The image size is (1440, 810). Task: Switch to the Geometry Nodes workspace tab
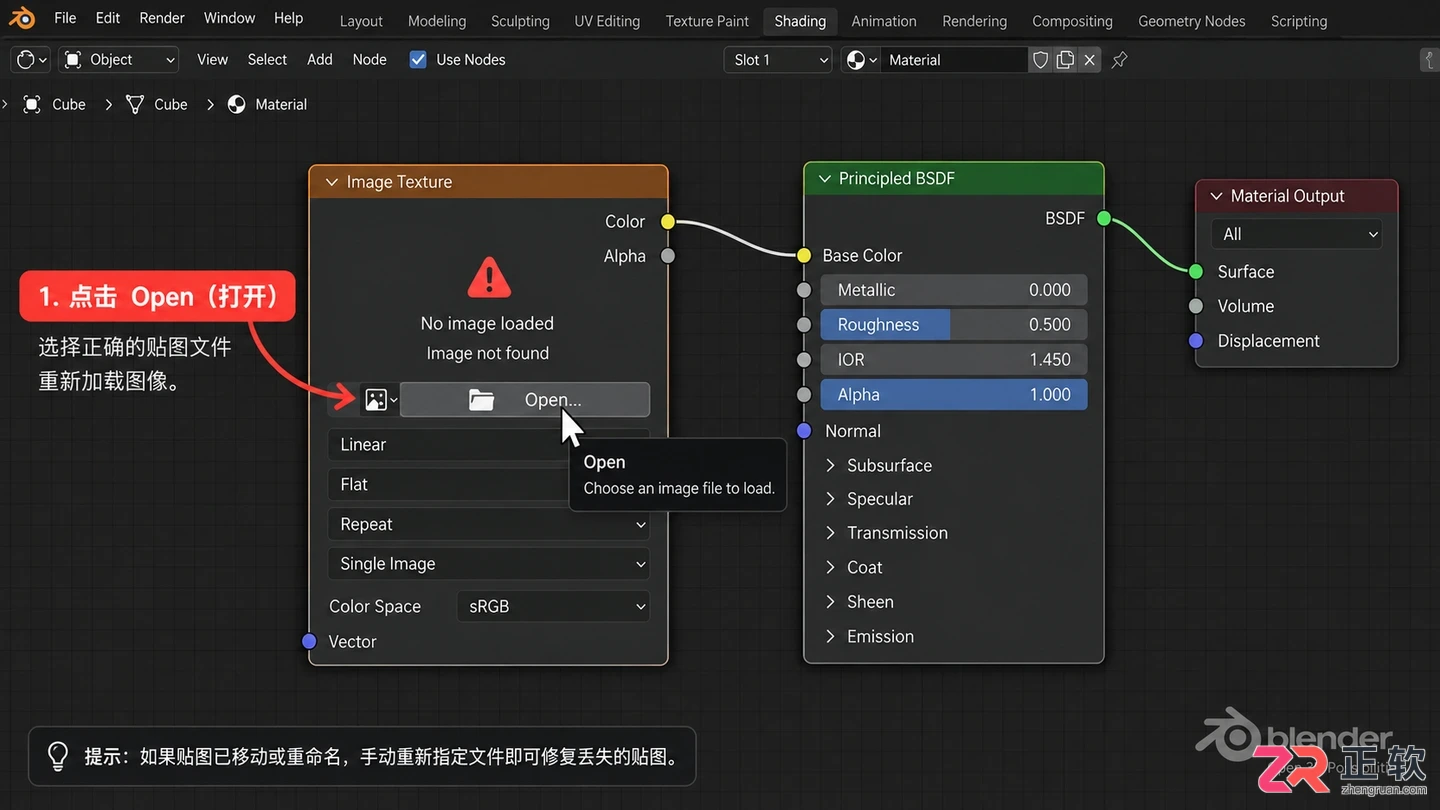[x=1192, y=21]
